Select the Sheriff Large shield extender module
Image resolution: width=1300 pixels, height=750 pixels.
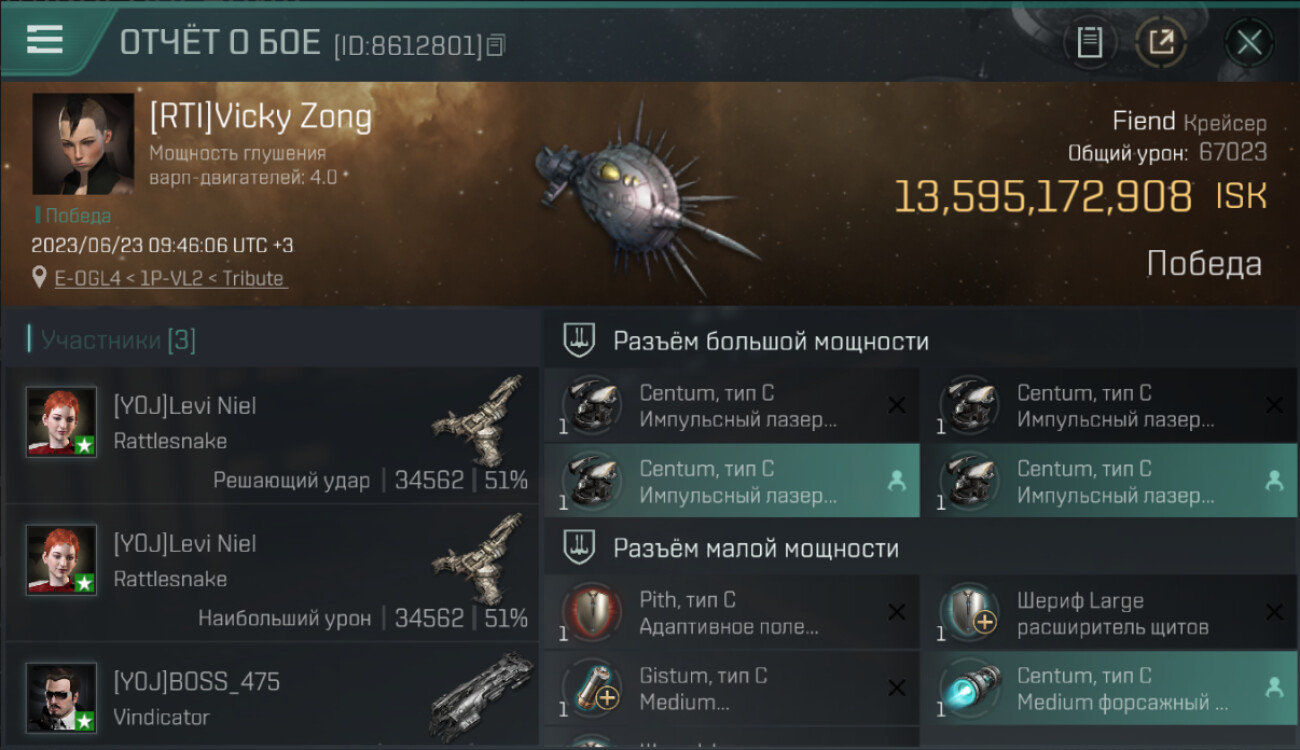click(x=1110, y=613)
